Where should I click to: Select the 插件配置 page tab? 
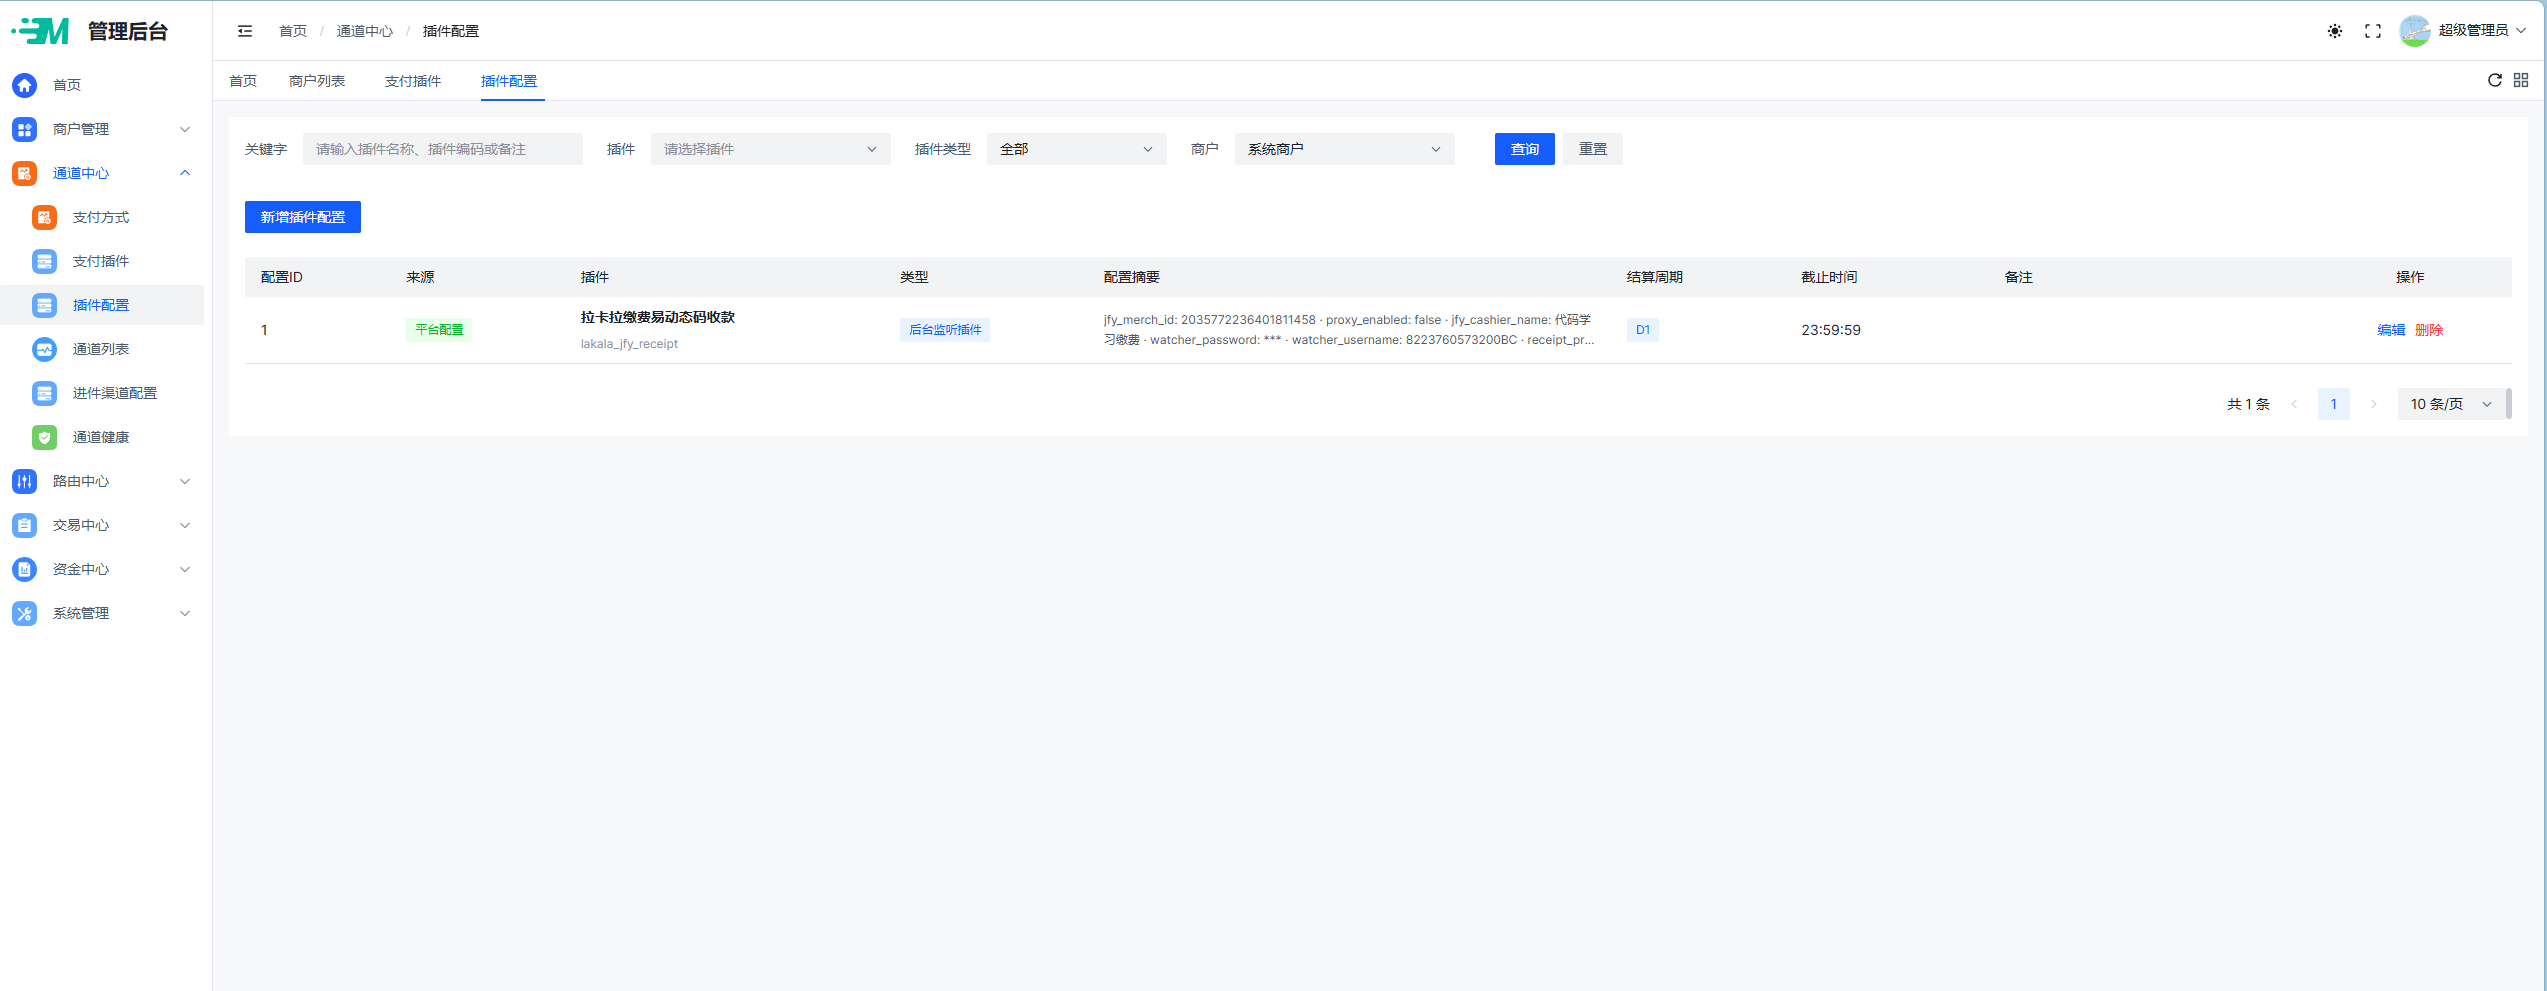(509, 81)
